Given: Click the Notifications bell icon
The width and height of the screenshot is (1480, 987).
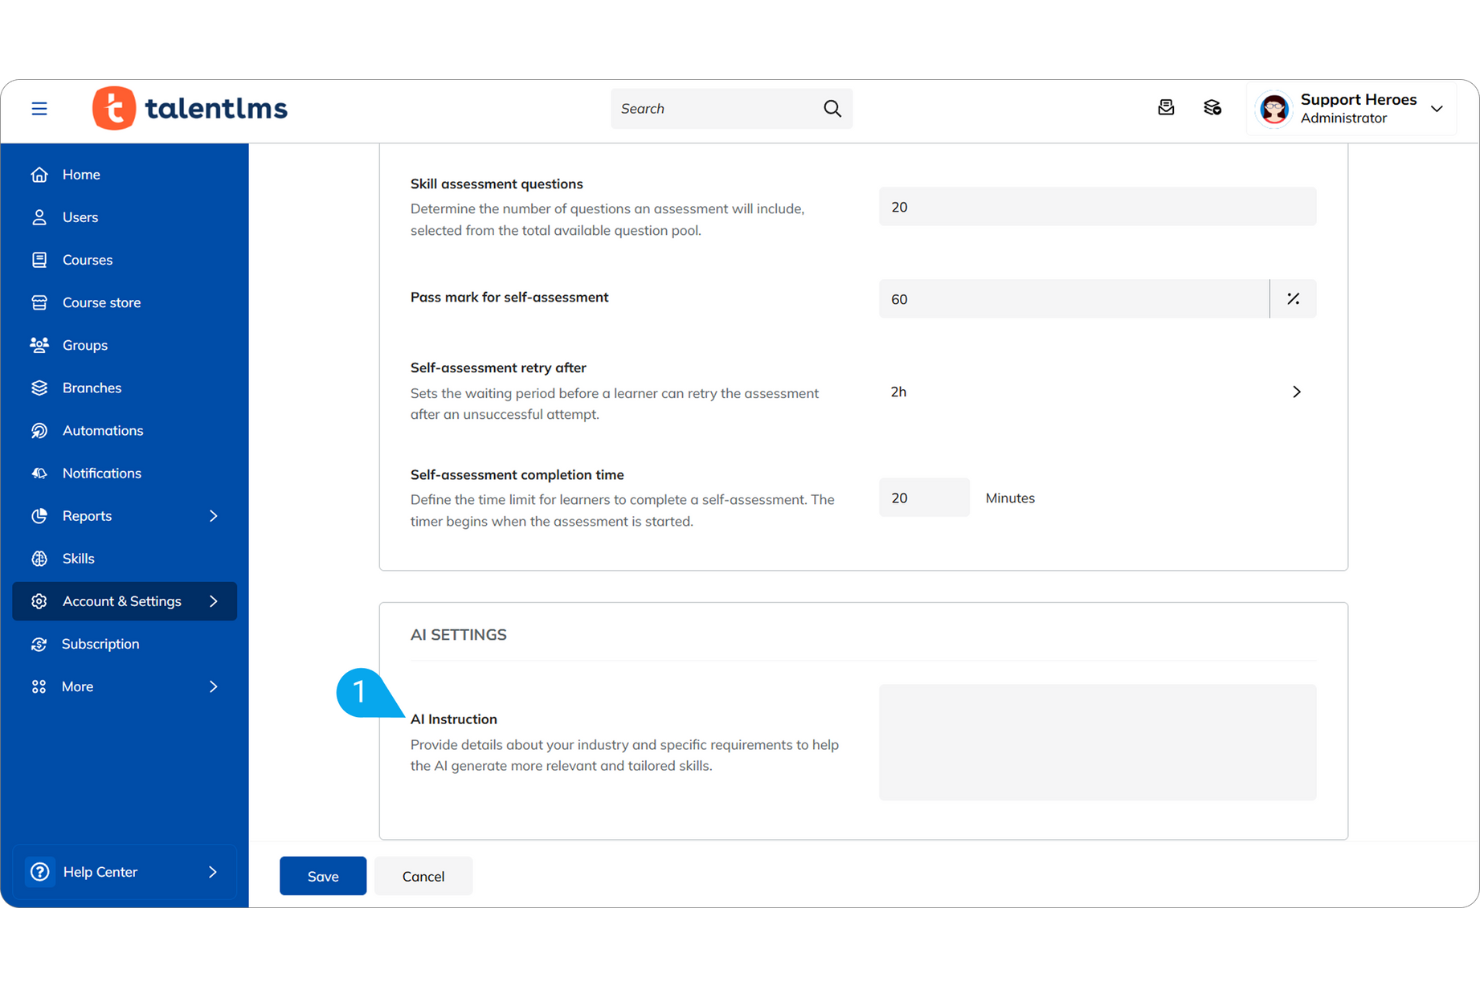Looking at the screenshot, I should tap(39, 473).
